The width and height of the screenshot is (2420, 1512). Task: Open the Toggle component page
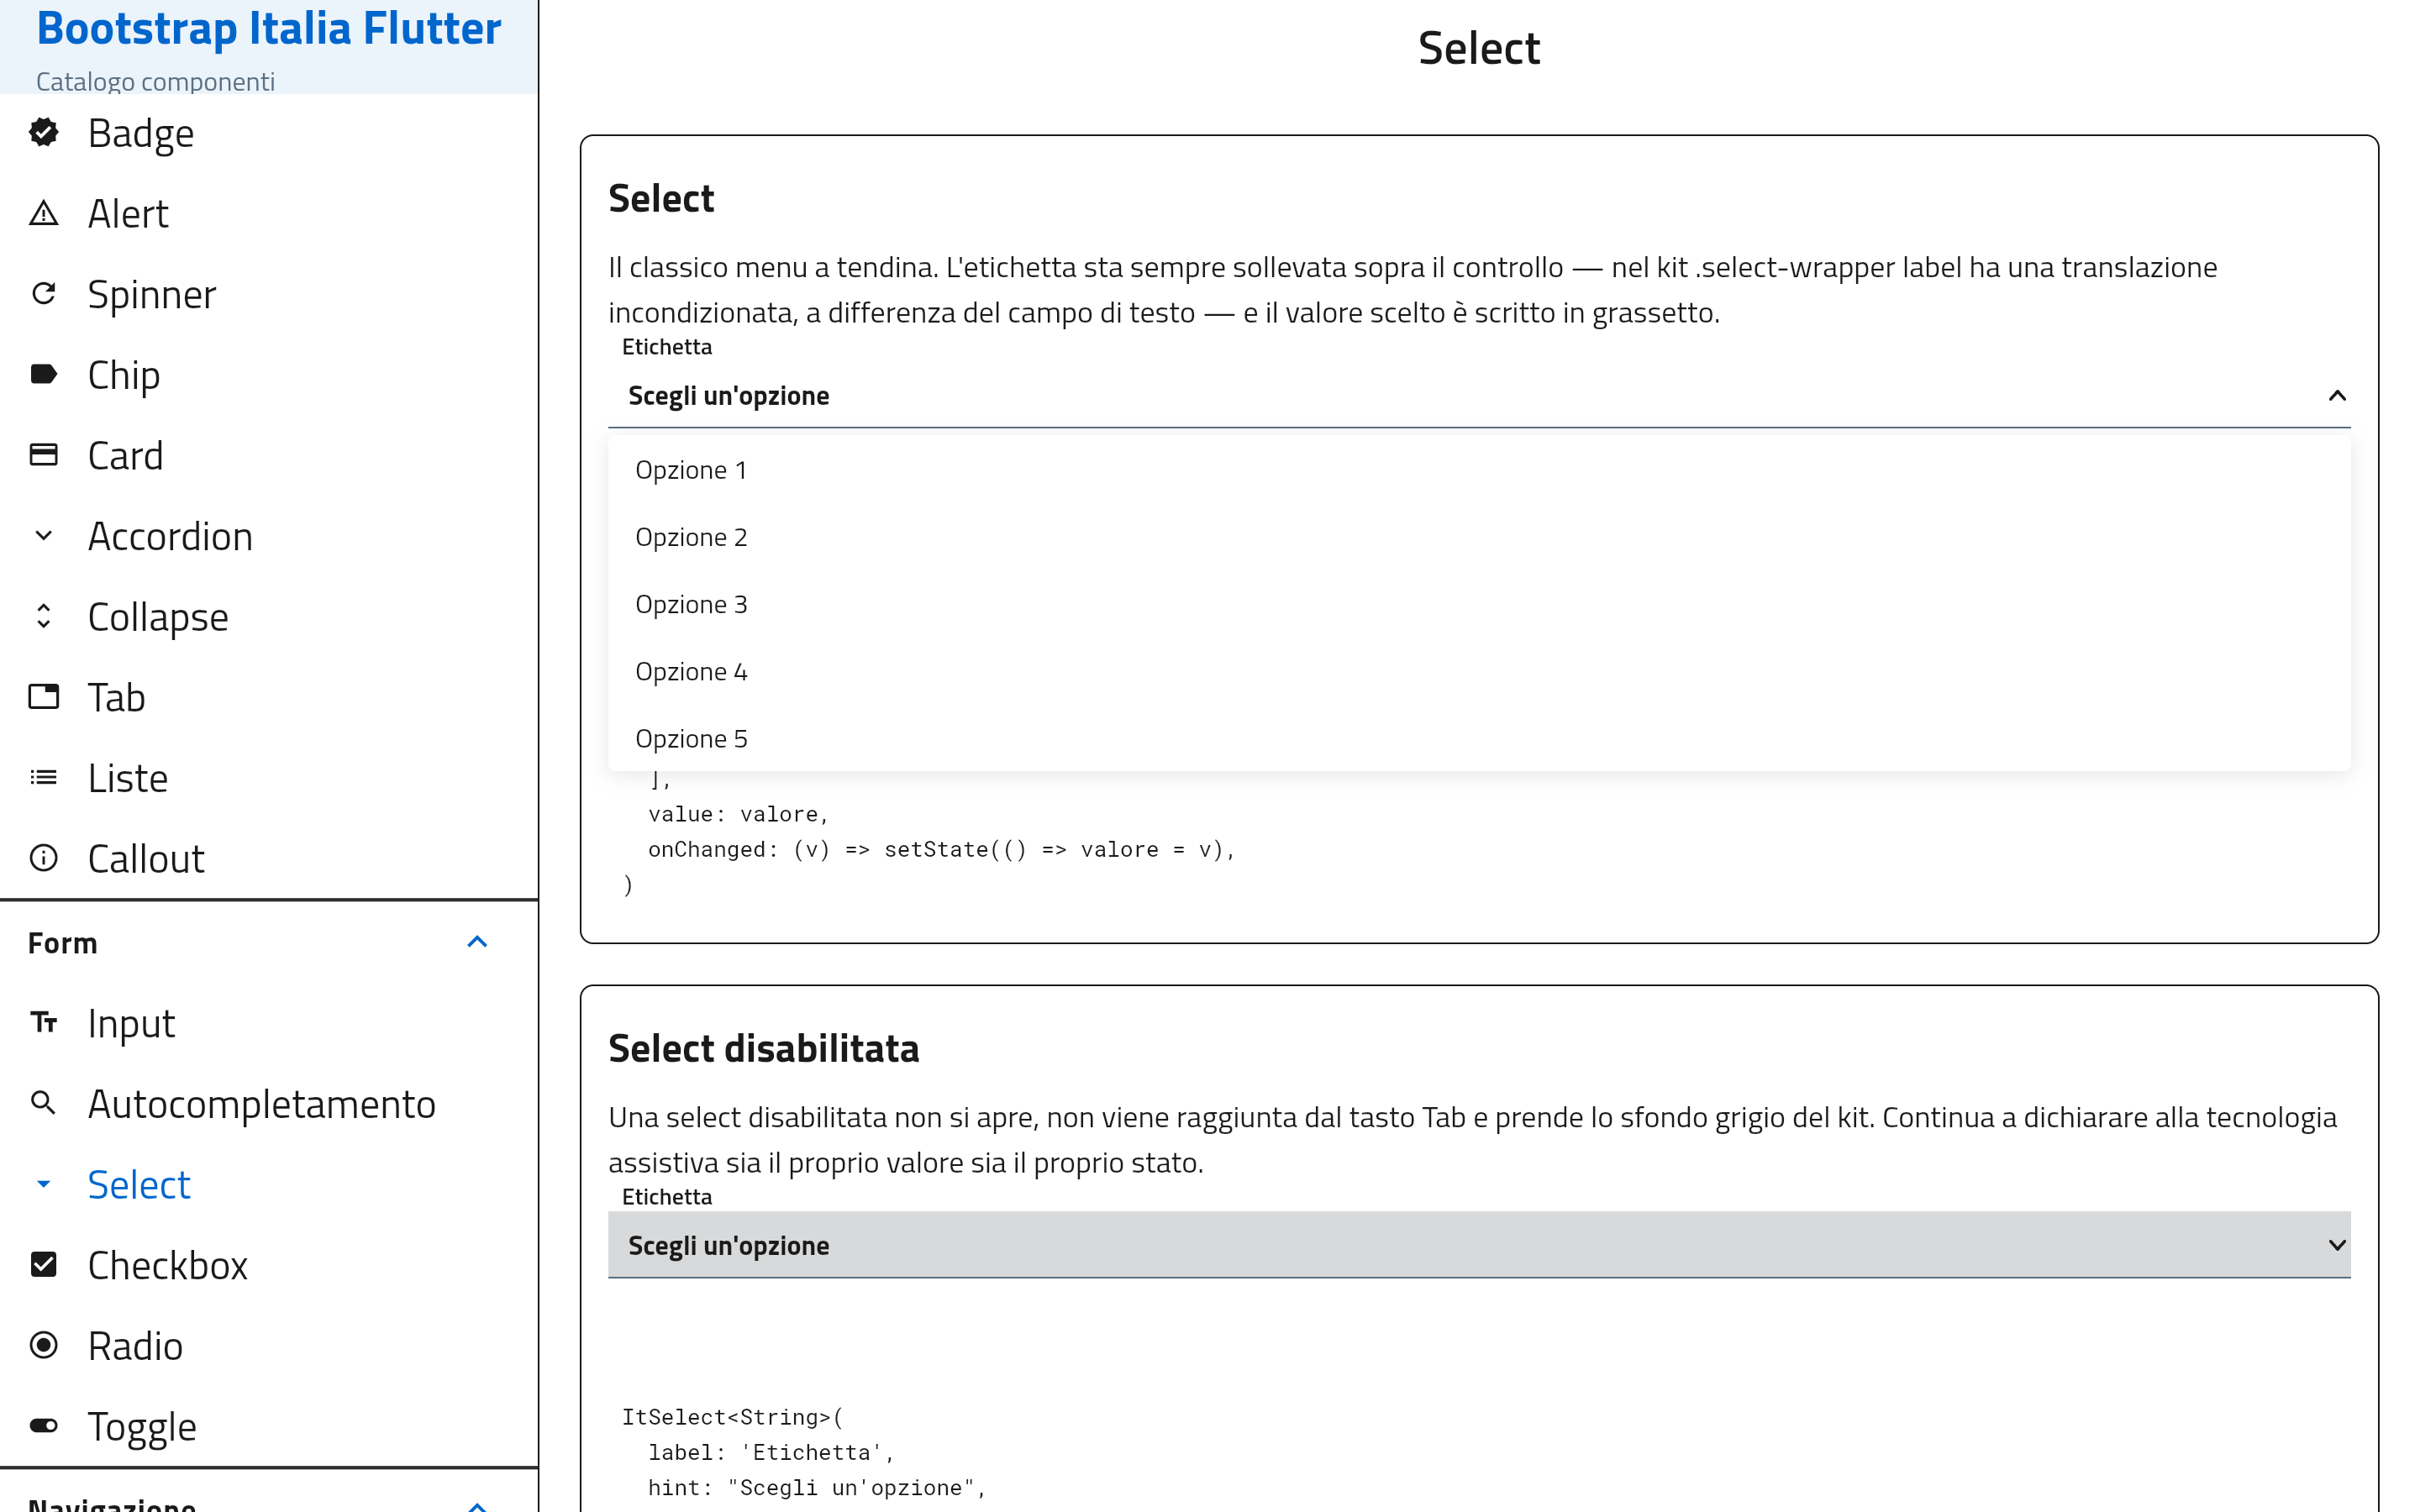pos(269,1426)
